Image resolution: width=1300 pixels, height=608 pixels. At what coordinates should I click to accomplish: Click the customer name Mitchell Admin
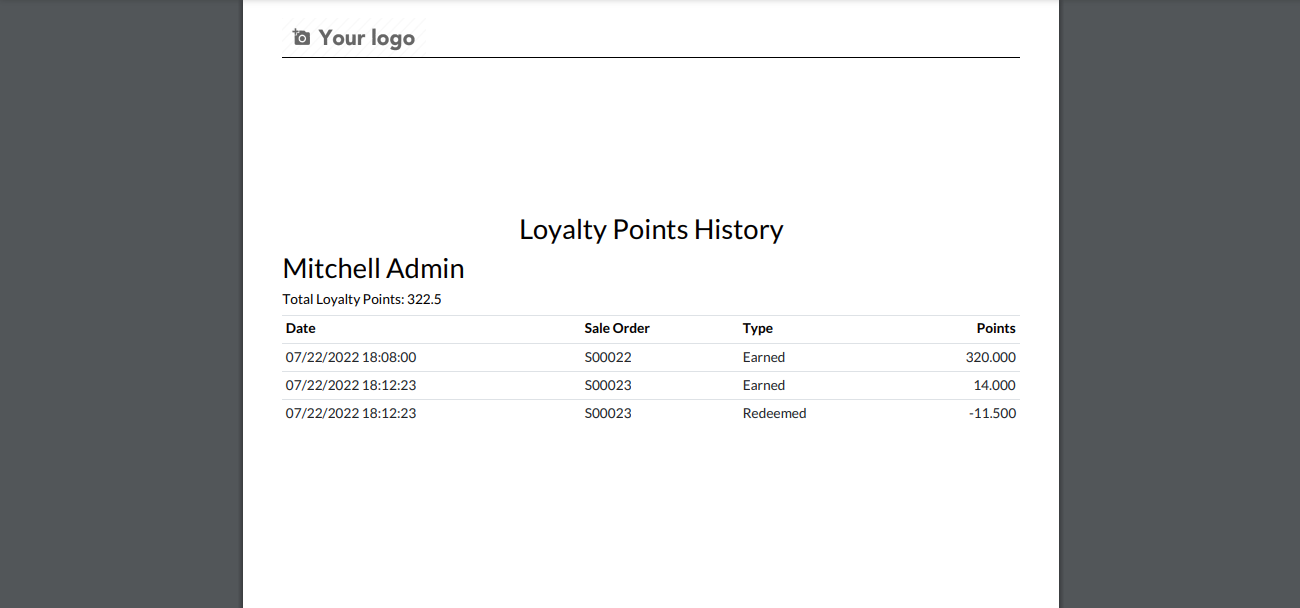click(373, 268)
